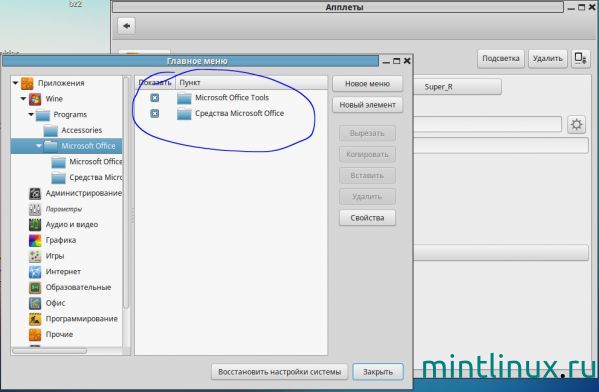The height and width of the screenshot is (392, 599).
Task: Select Wine entry in the tree
Action: 54,99
